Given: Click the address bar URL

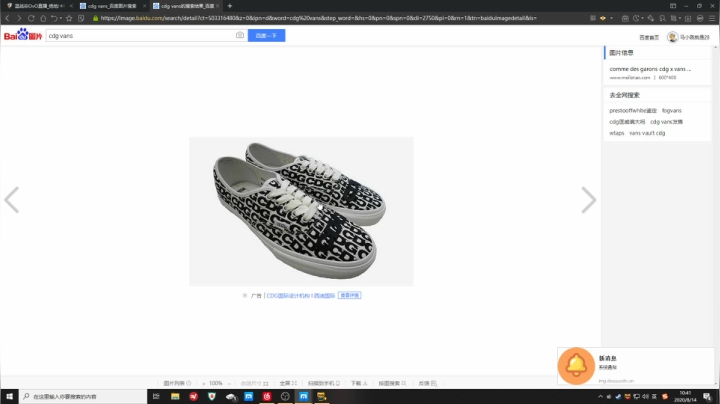Looking at the screenshot, I should (318, 18).
